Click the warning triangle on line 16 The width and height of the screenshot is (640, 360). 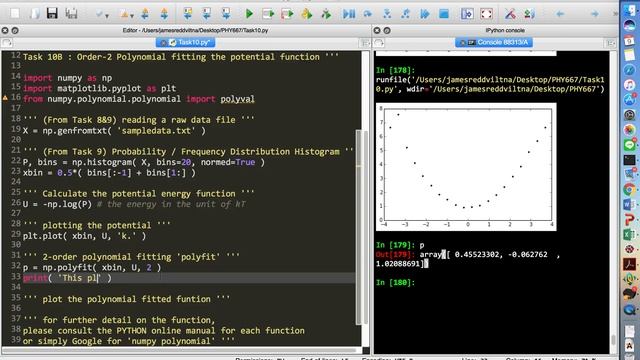click(x=5, y=98)
